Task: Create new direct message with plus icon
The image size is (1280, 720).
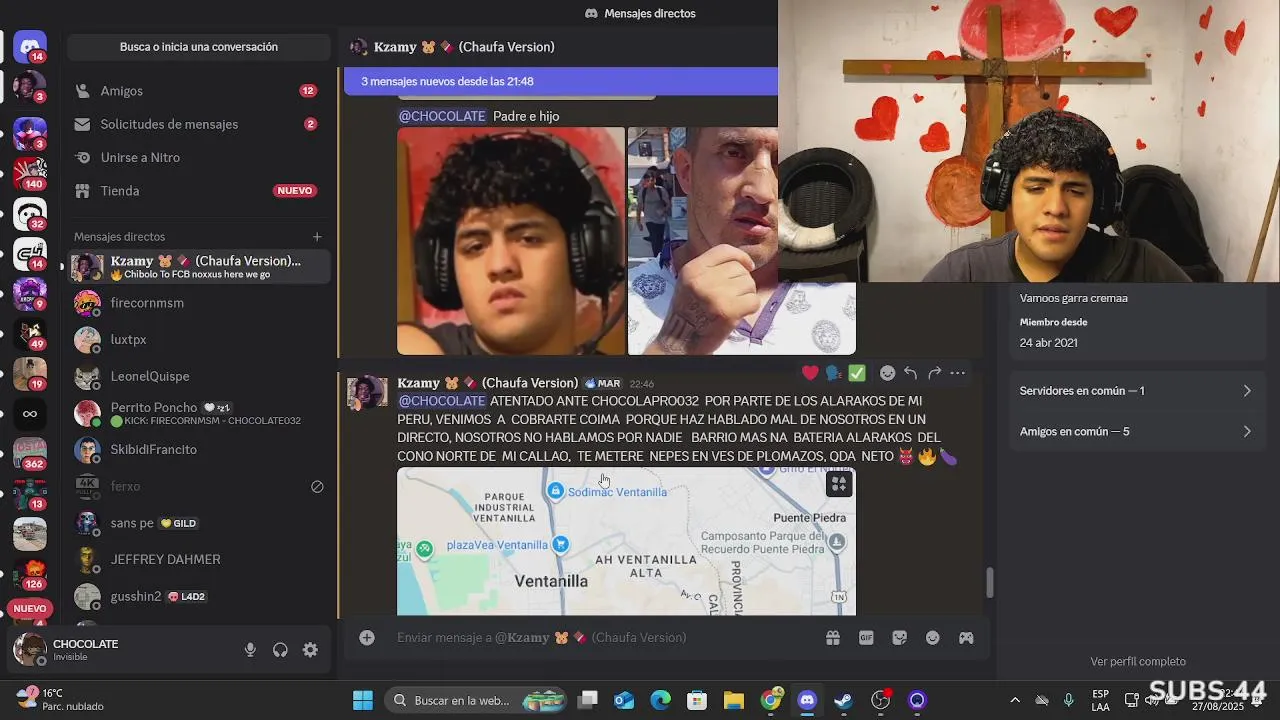Action: [317, 237]
